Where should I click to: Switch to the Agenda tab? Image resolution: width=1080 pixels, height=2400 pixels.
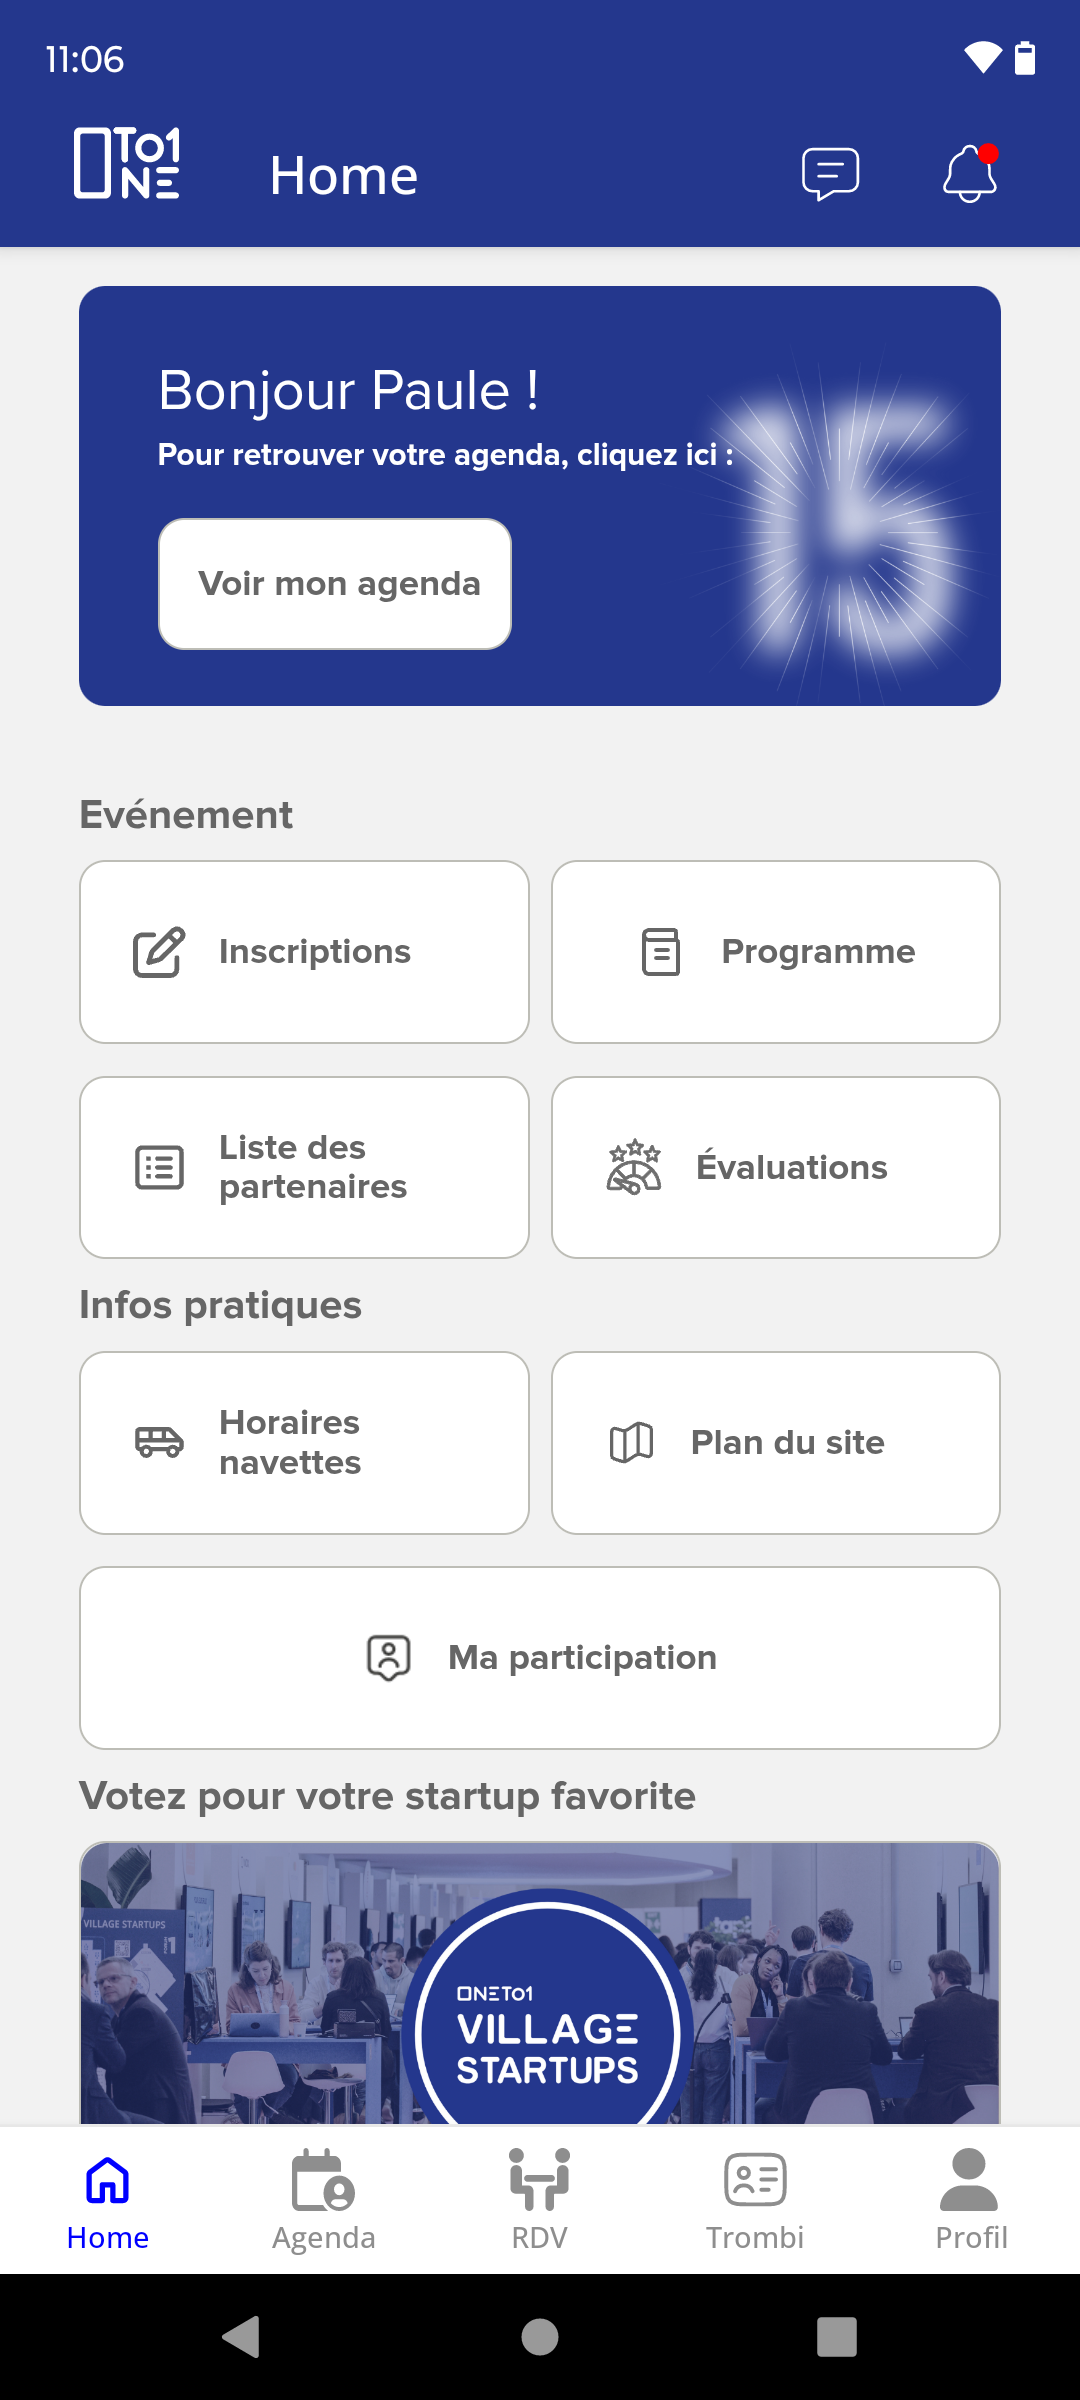click(324, 2200)
